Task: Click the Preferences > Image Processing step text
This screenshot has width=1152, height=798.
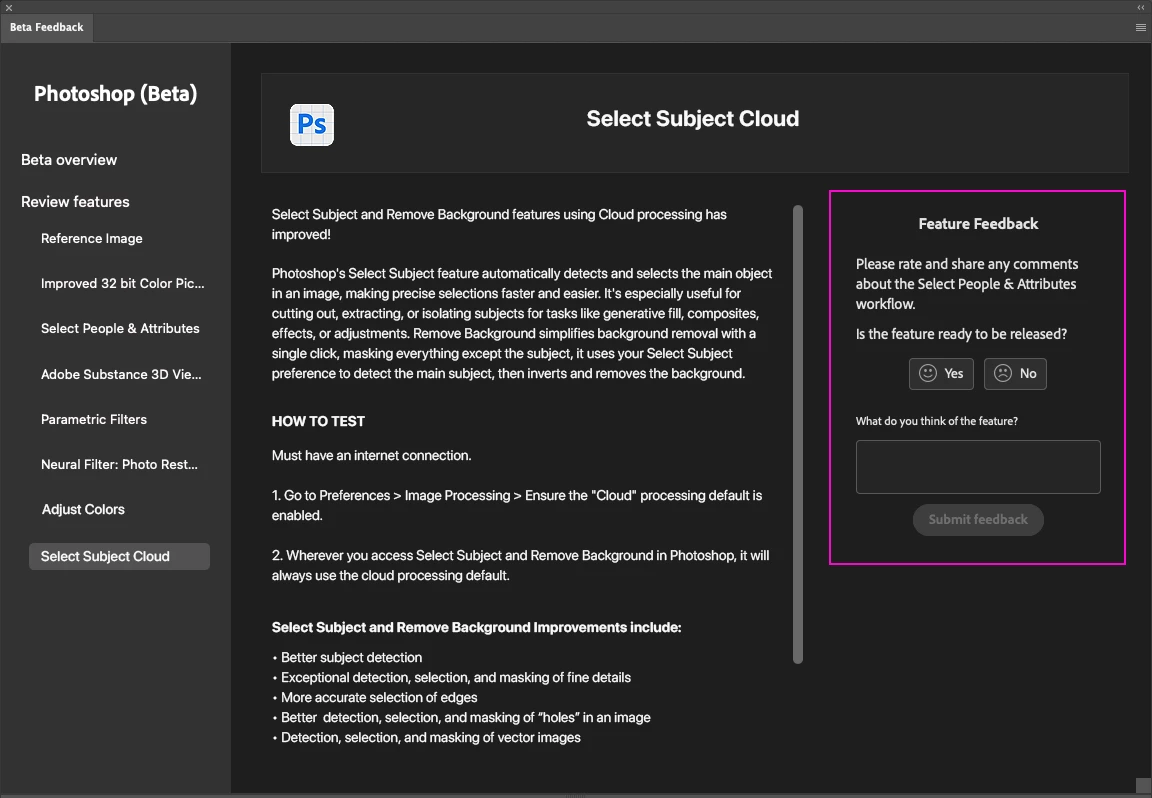Action: coord(516,505)
